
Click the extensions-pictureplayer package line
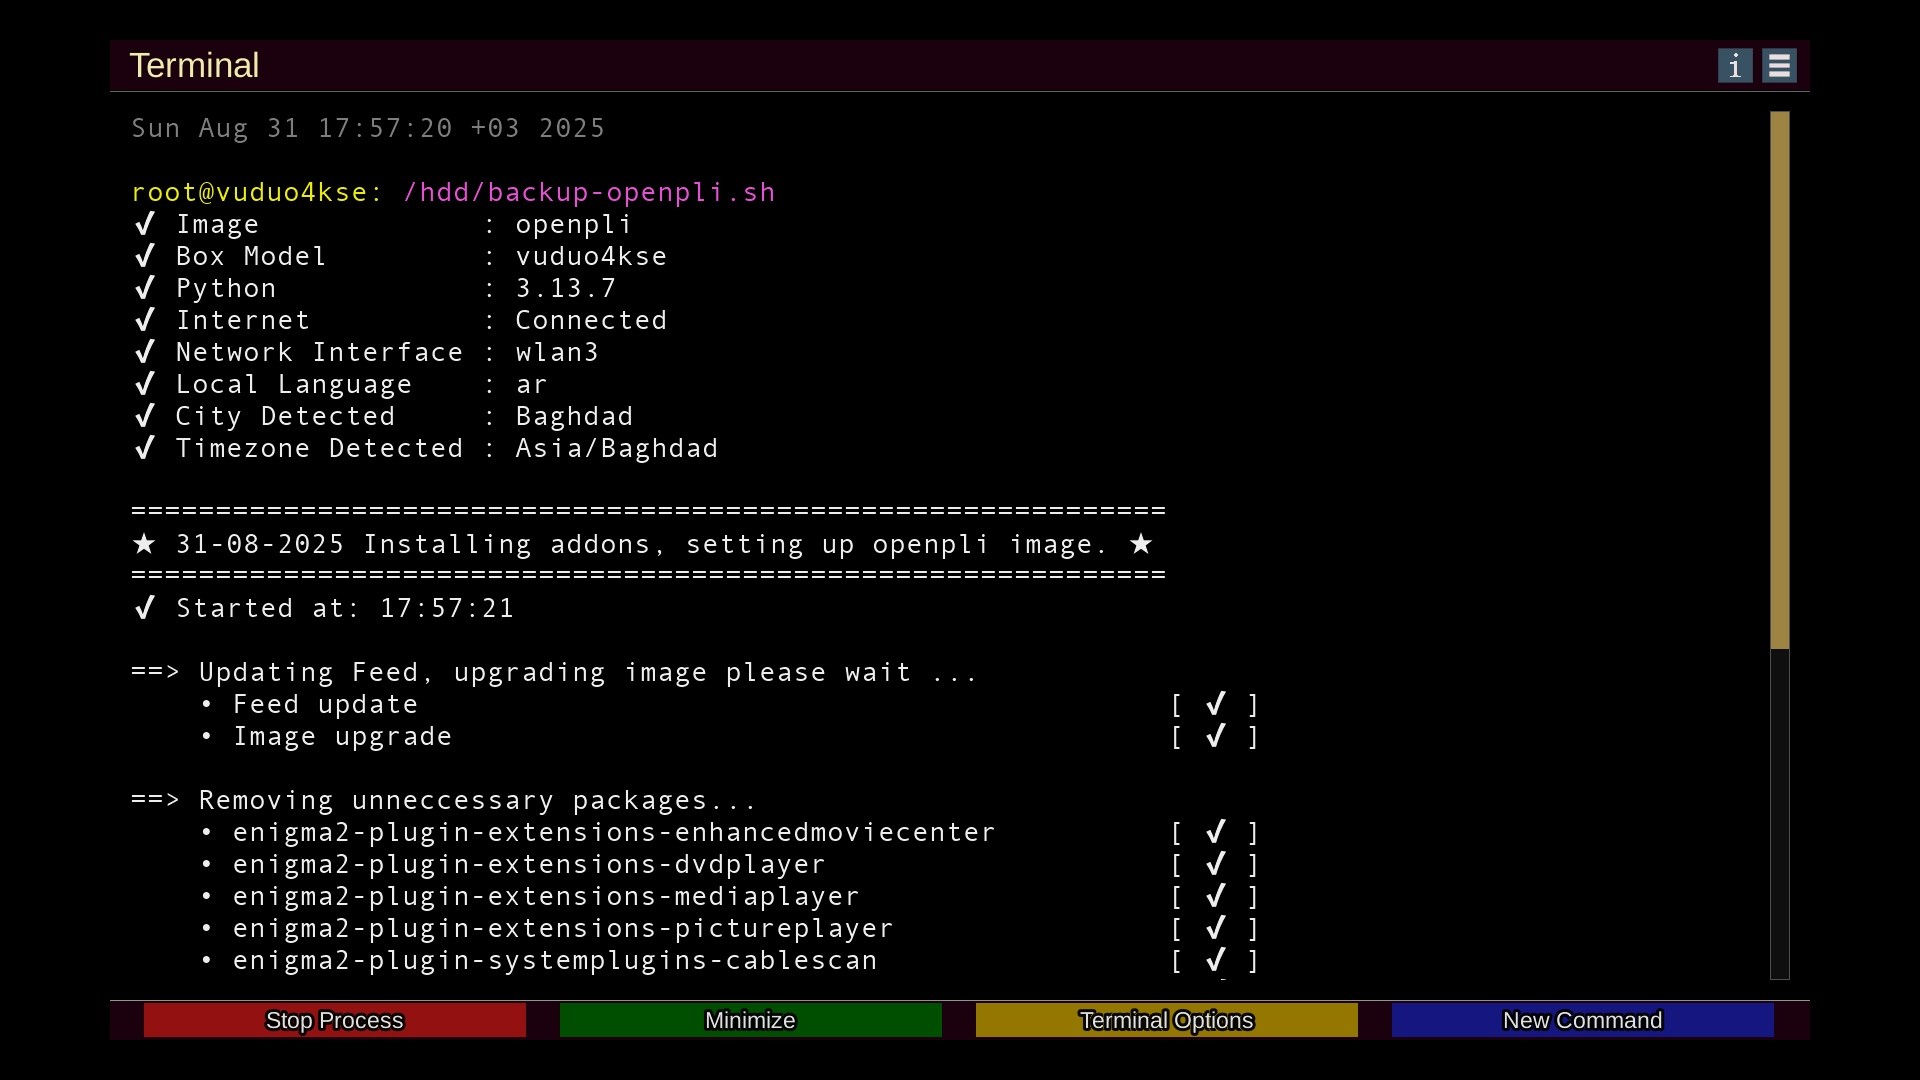[x=563, y=929]
